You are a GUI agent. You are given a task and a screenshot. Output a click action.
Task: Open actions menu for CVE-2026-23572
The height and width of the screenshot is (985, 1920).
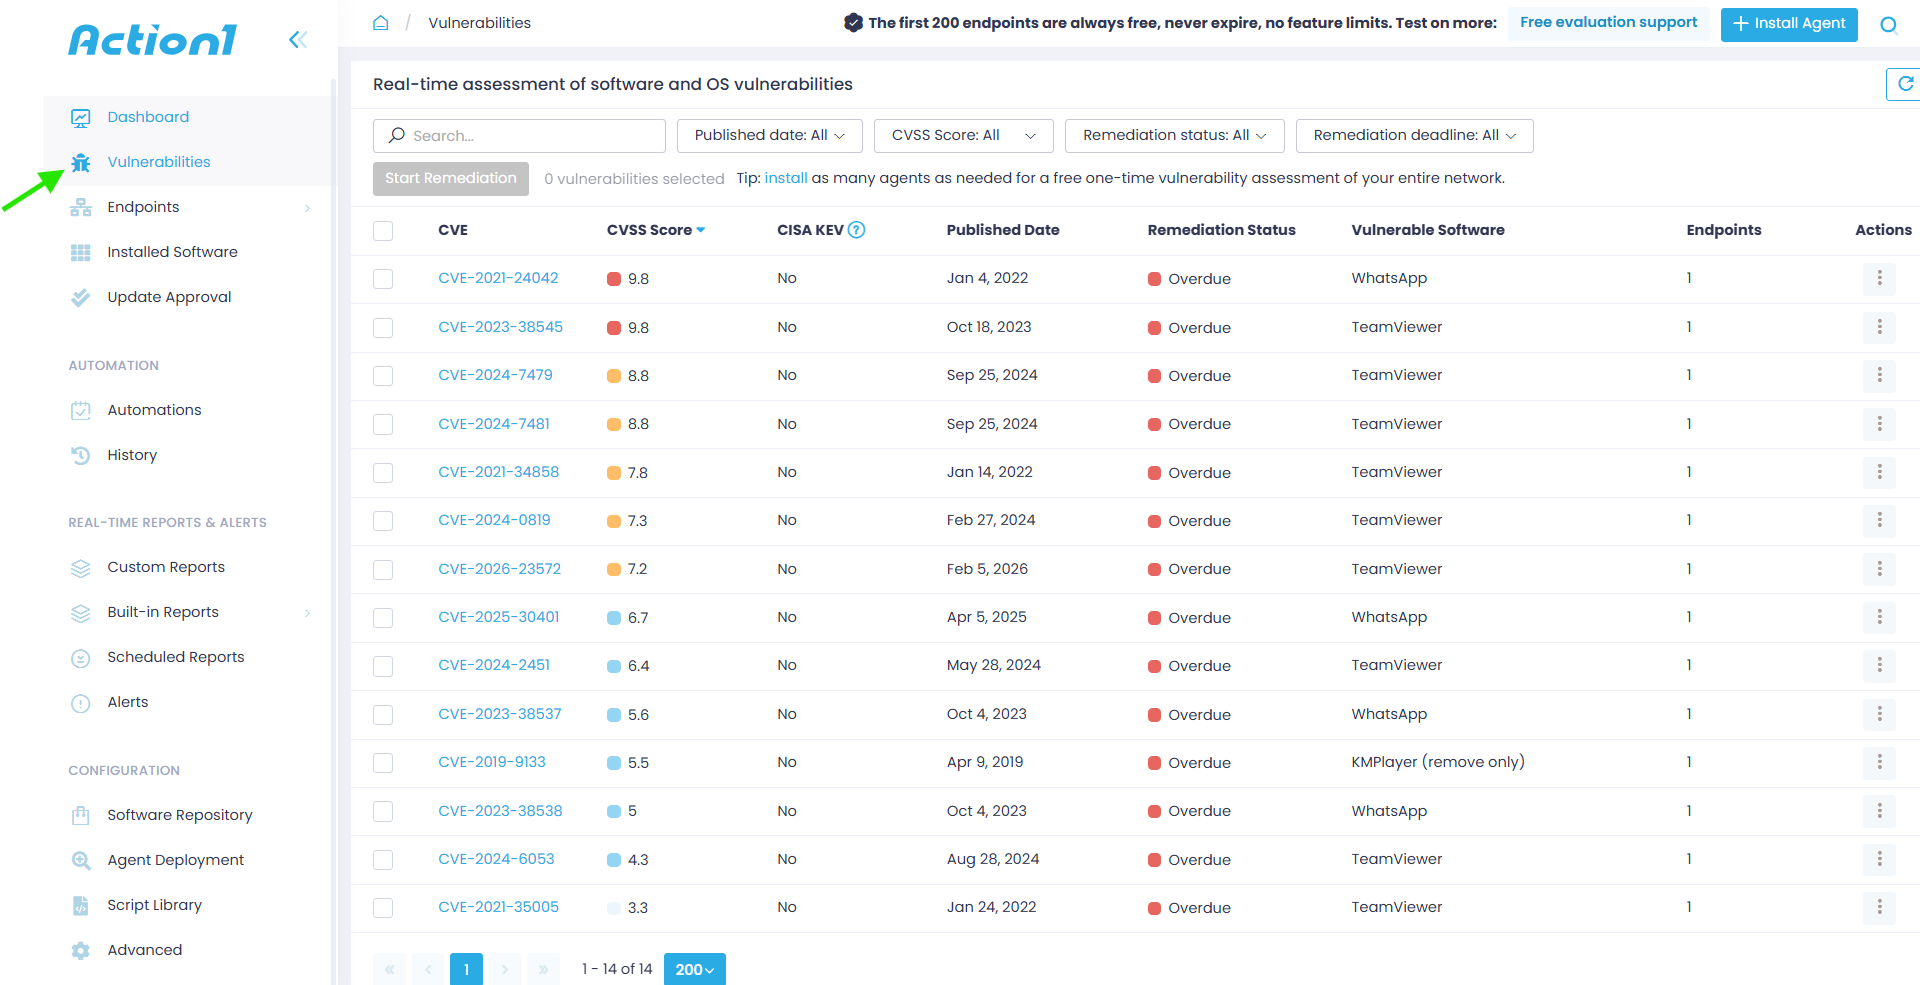point(1879,569)
